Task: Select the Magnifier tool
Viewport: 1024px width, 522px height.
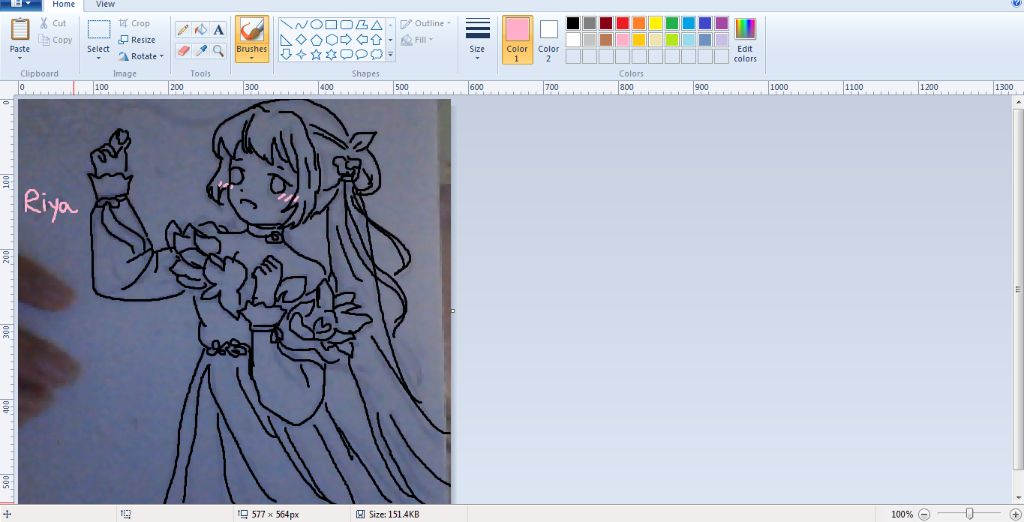Action: (x=218, y=50)
